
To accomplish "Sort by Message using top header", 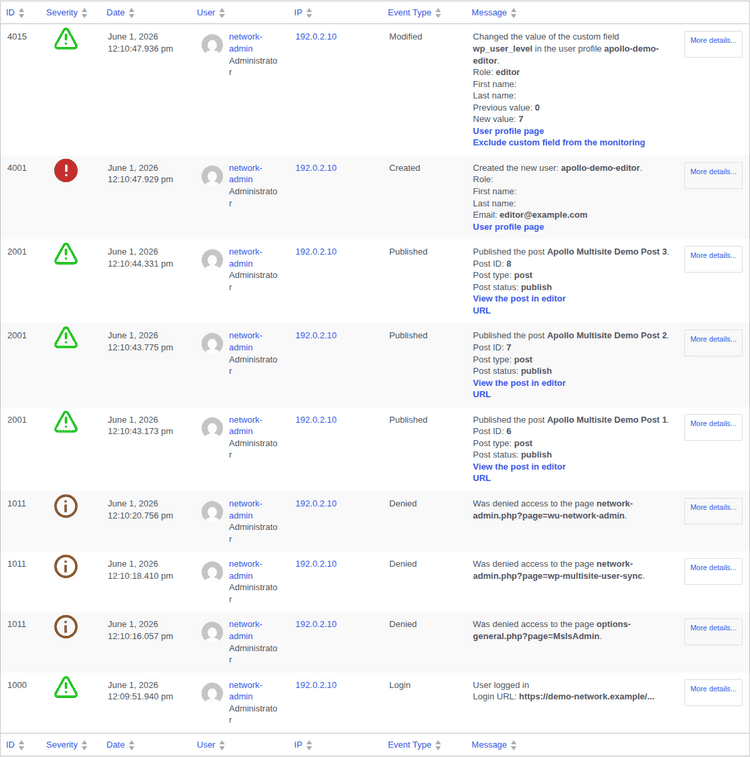I will coord(494,13).
